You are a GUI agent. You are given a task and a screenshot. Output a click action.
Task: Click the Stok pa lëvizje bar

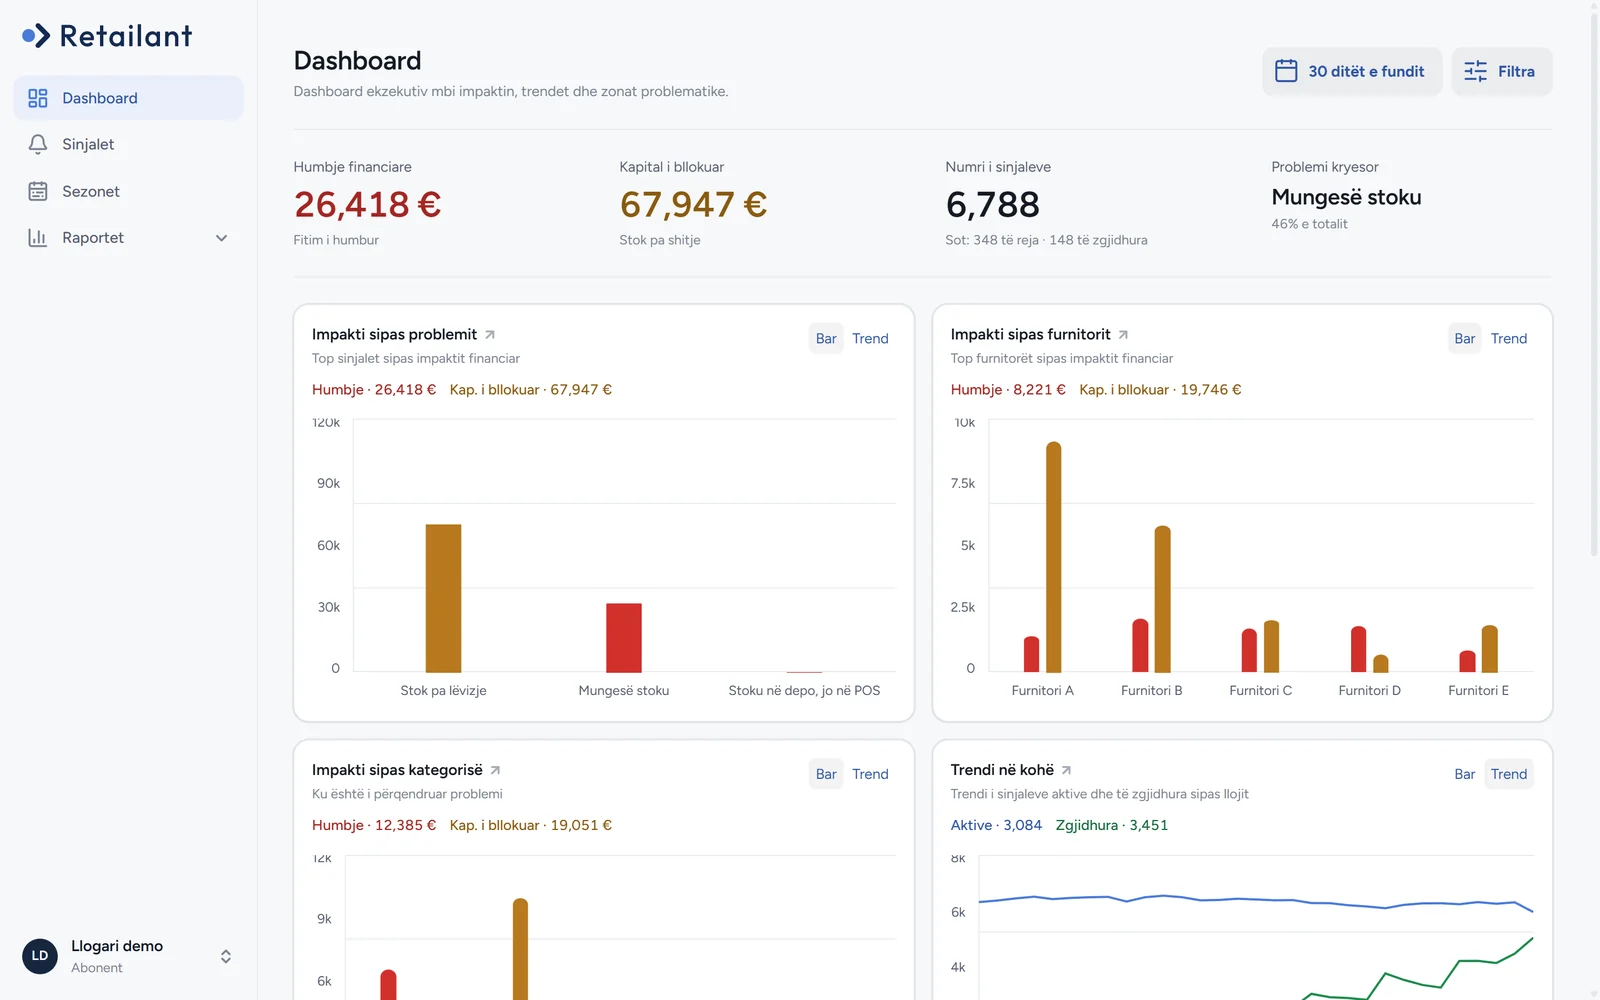click(x=443, y=598)
